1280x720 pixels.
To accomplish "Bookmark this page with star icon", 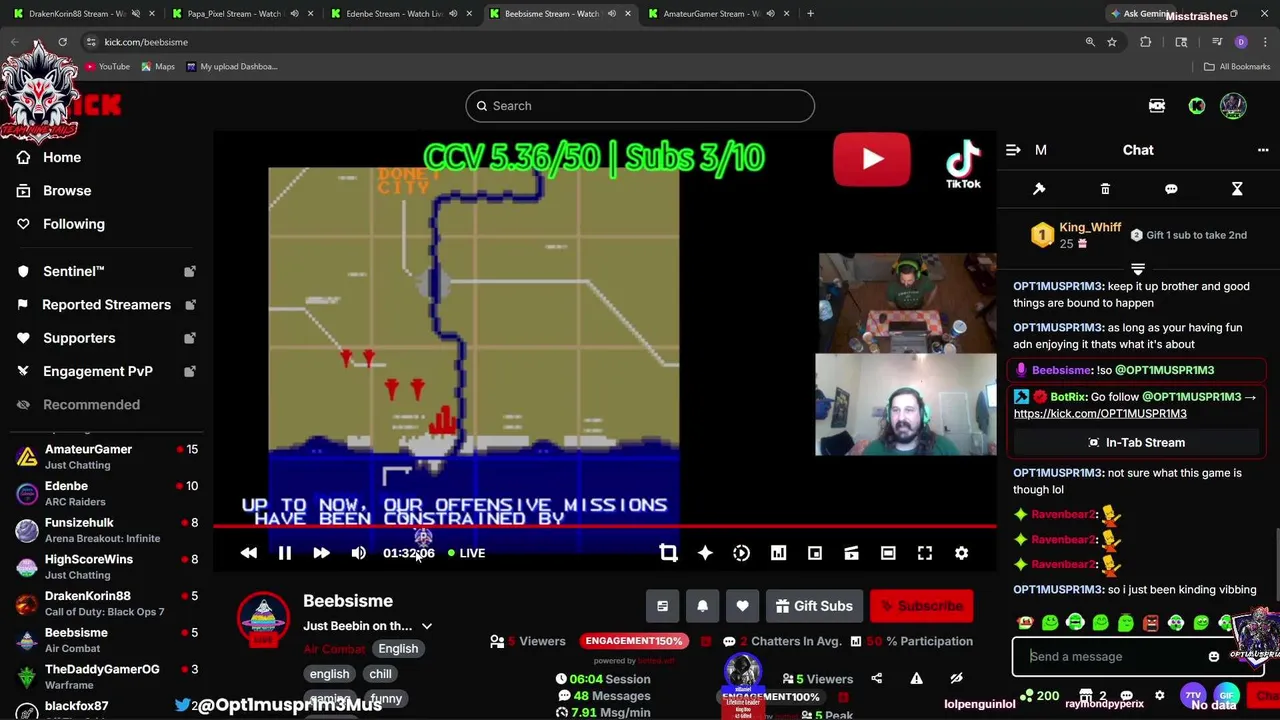I will click(1112, 42).
